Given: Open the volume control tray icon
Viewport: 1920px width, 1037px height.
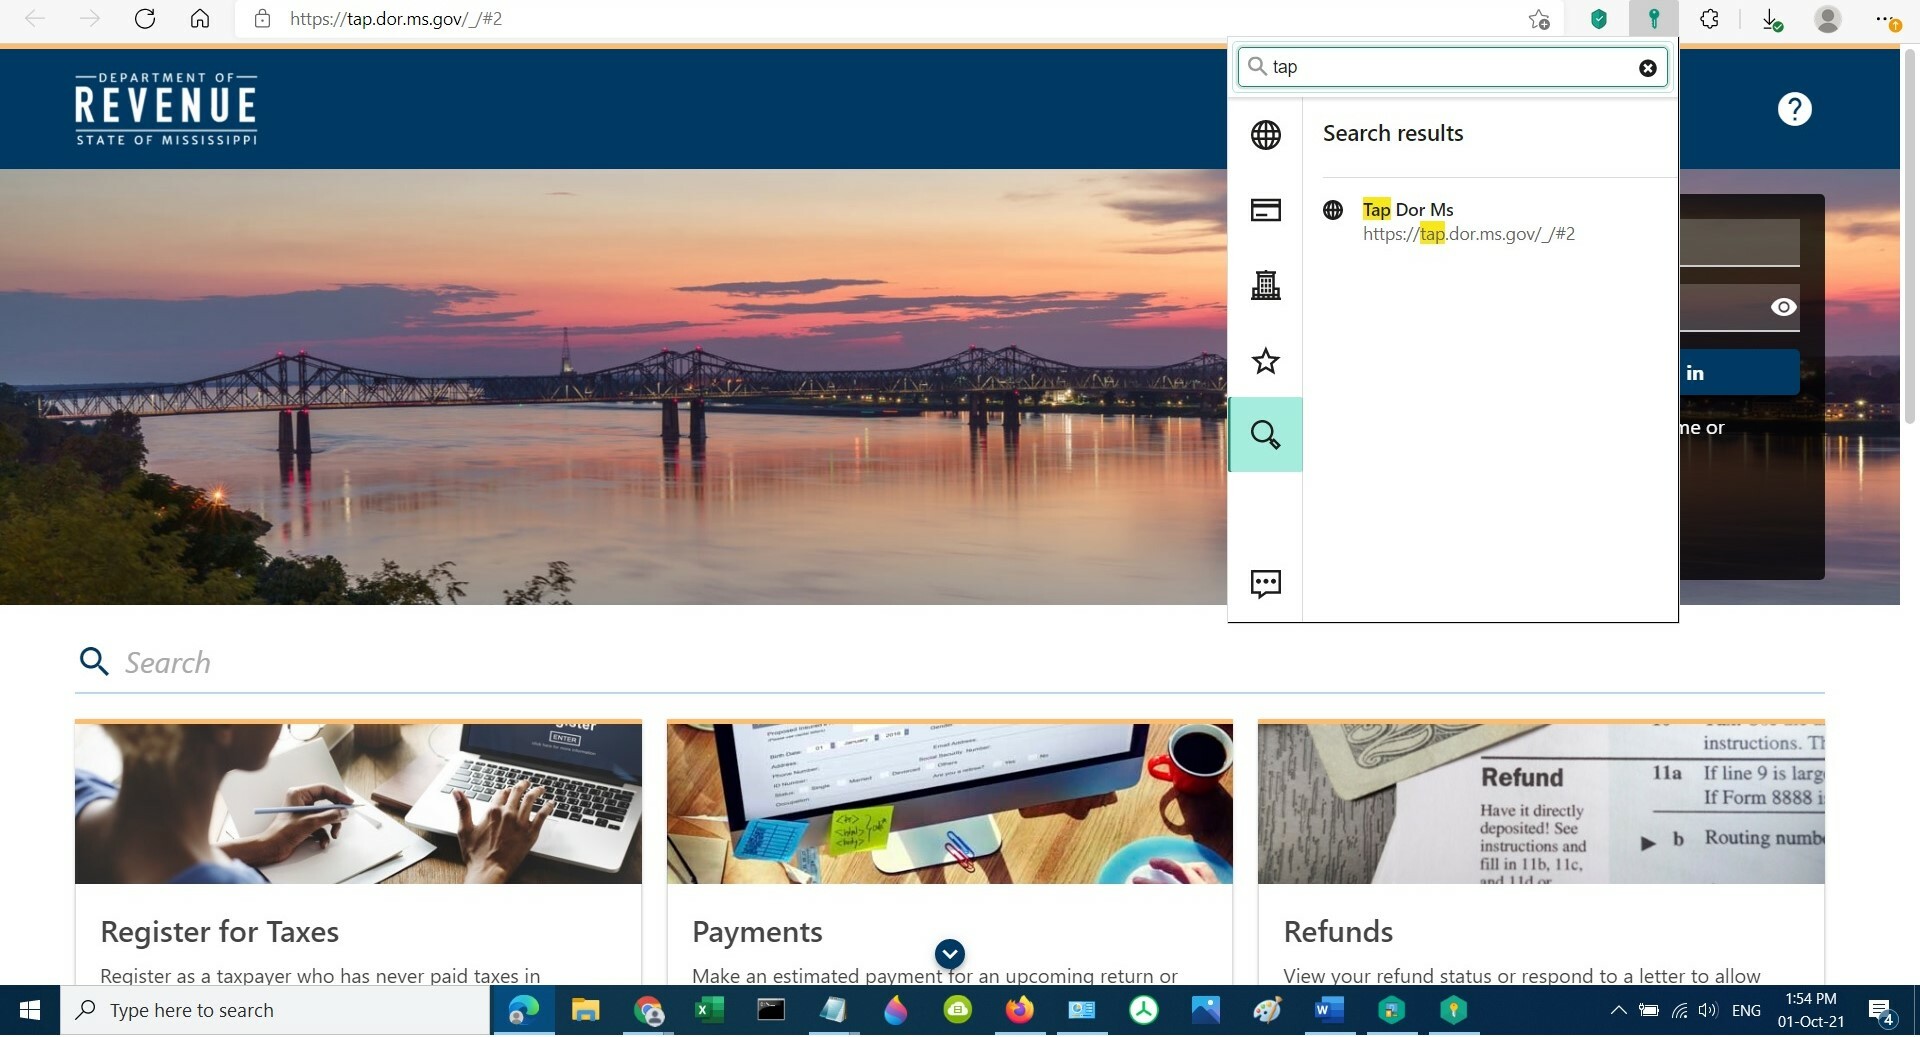Looking at the screenshot, I should click(1708, 1010).
